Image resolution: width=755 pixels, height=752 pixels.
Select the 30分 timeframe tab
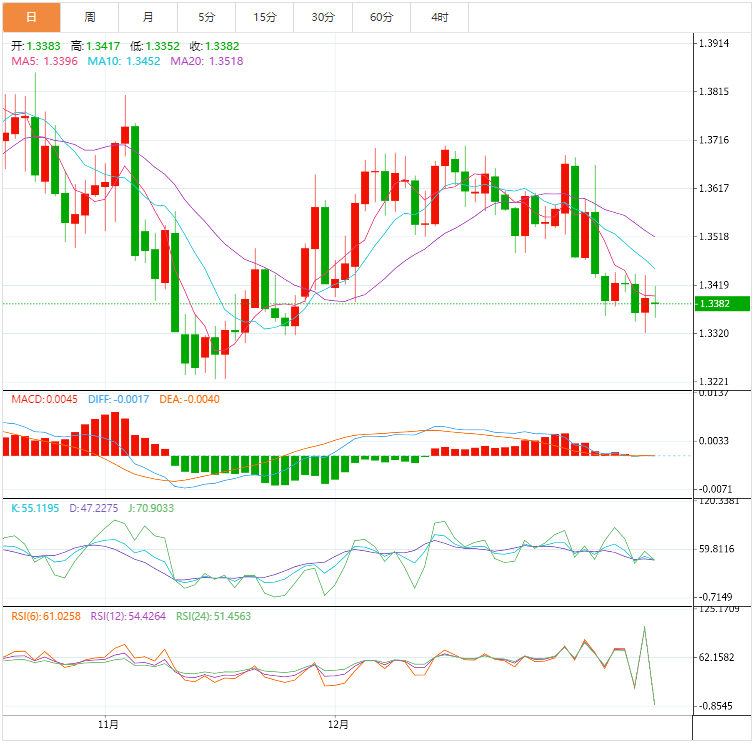point(322,17)
